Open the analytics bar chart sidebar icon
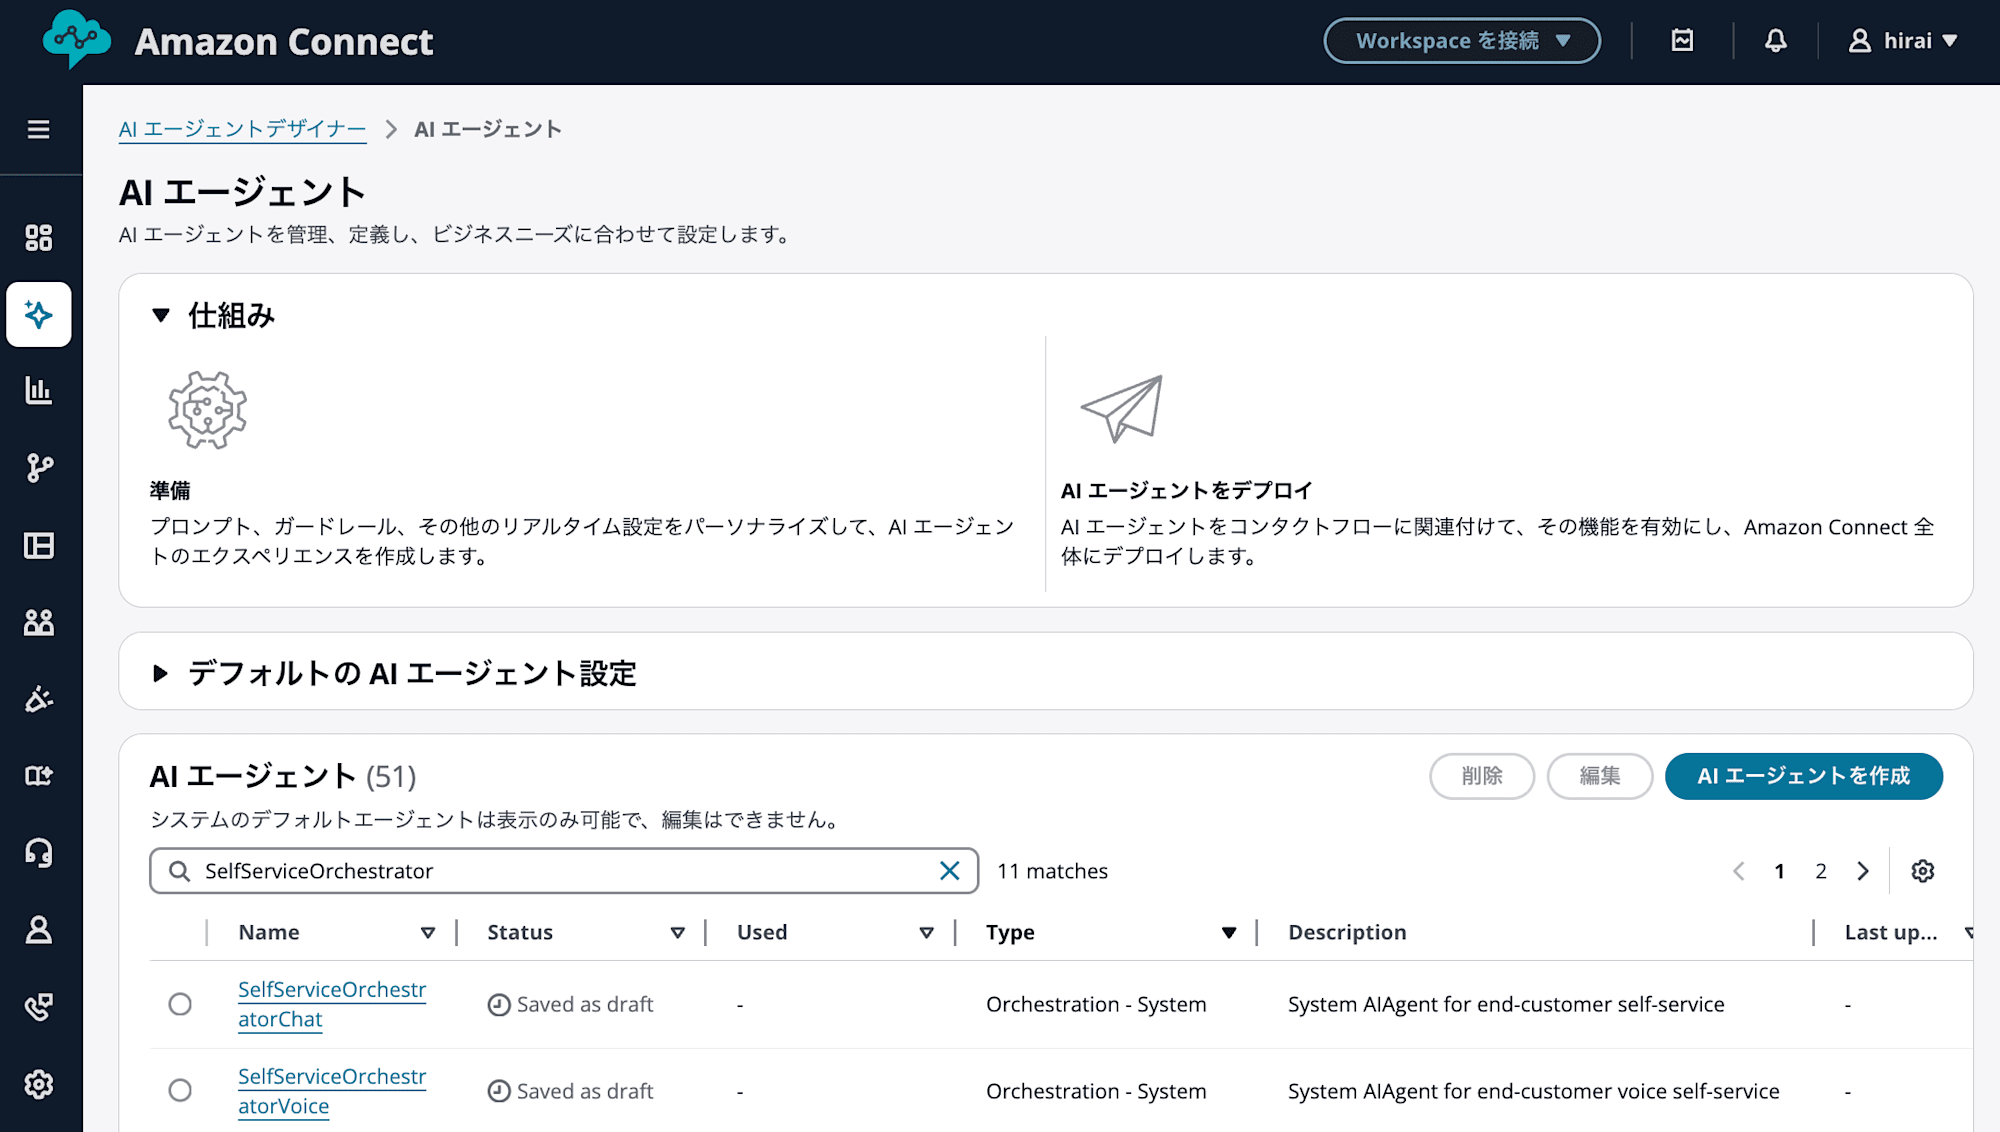Viewport: 2000px width, 1132px height. (x=38, y=390)
